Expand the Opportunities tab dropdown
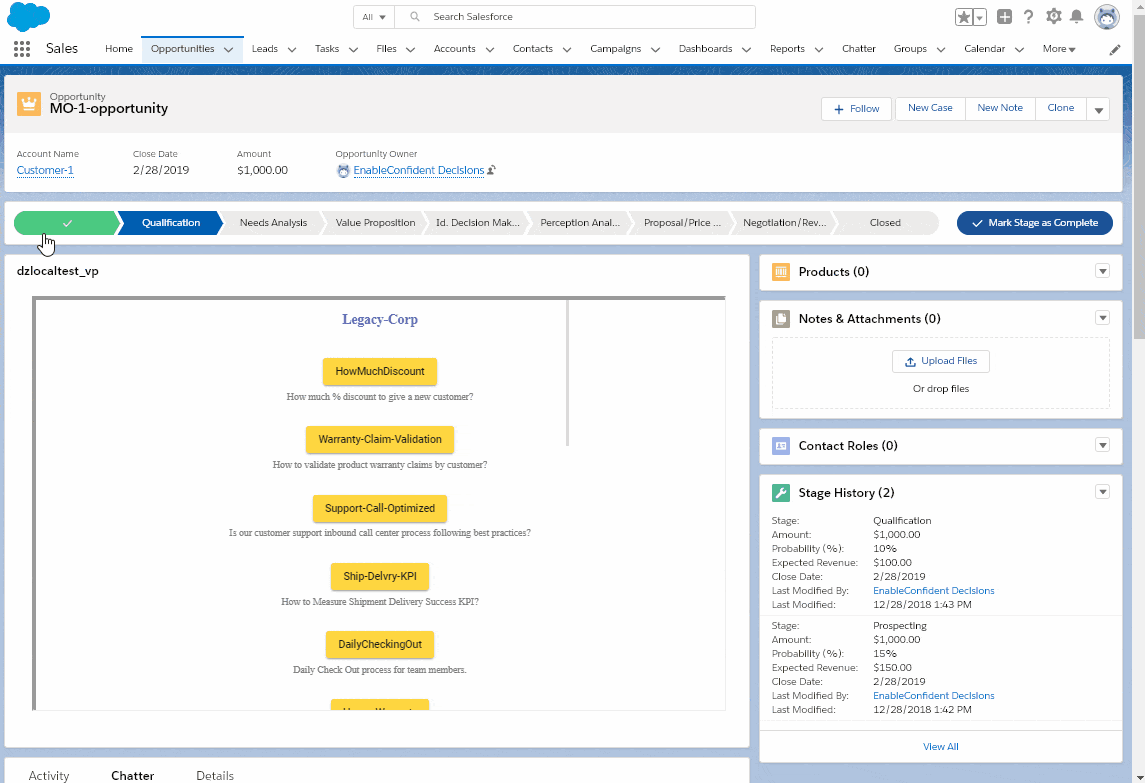 [230, 48]
